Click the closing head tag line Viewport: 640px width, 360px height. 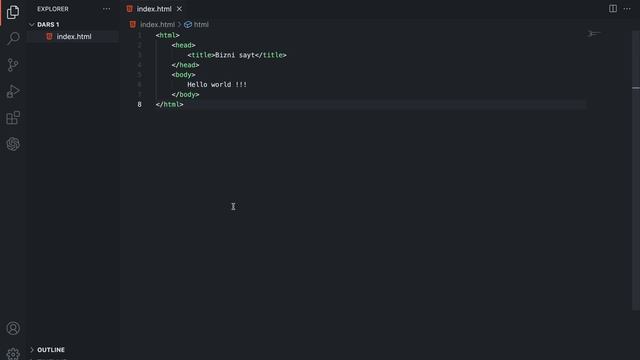pyautogui.click(x=185, y=65)
